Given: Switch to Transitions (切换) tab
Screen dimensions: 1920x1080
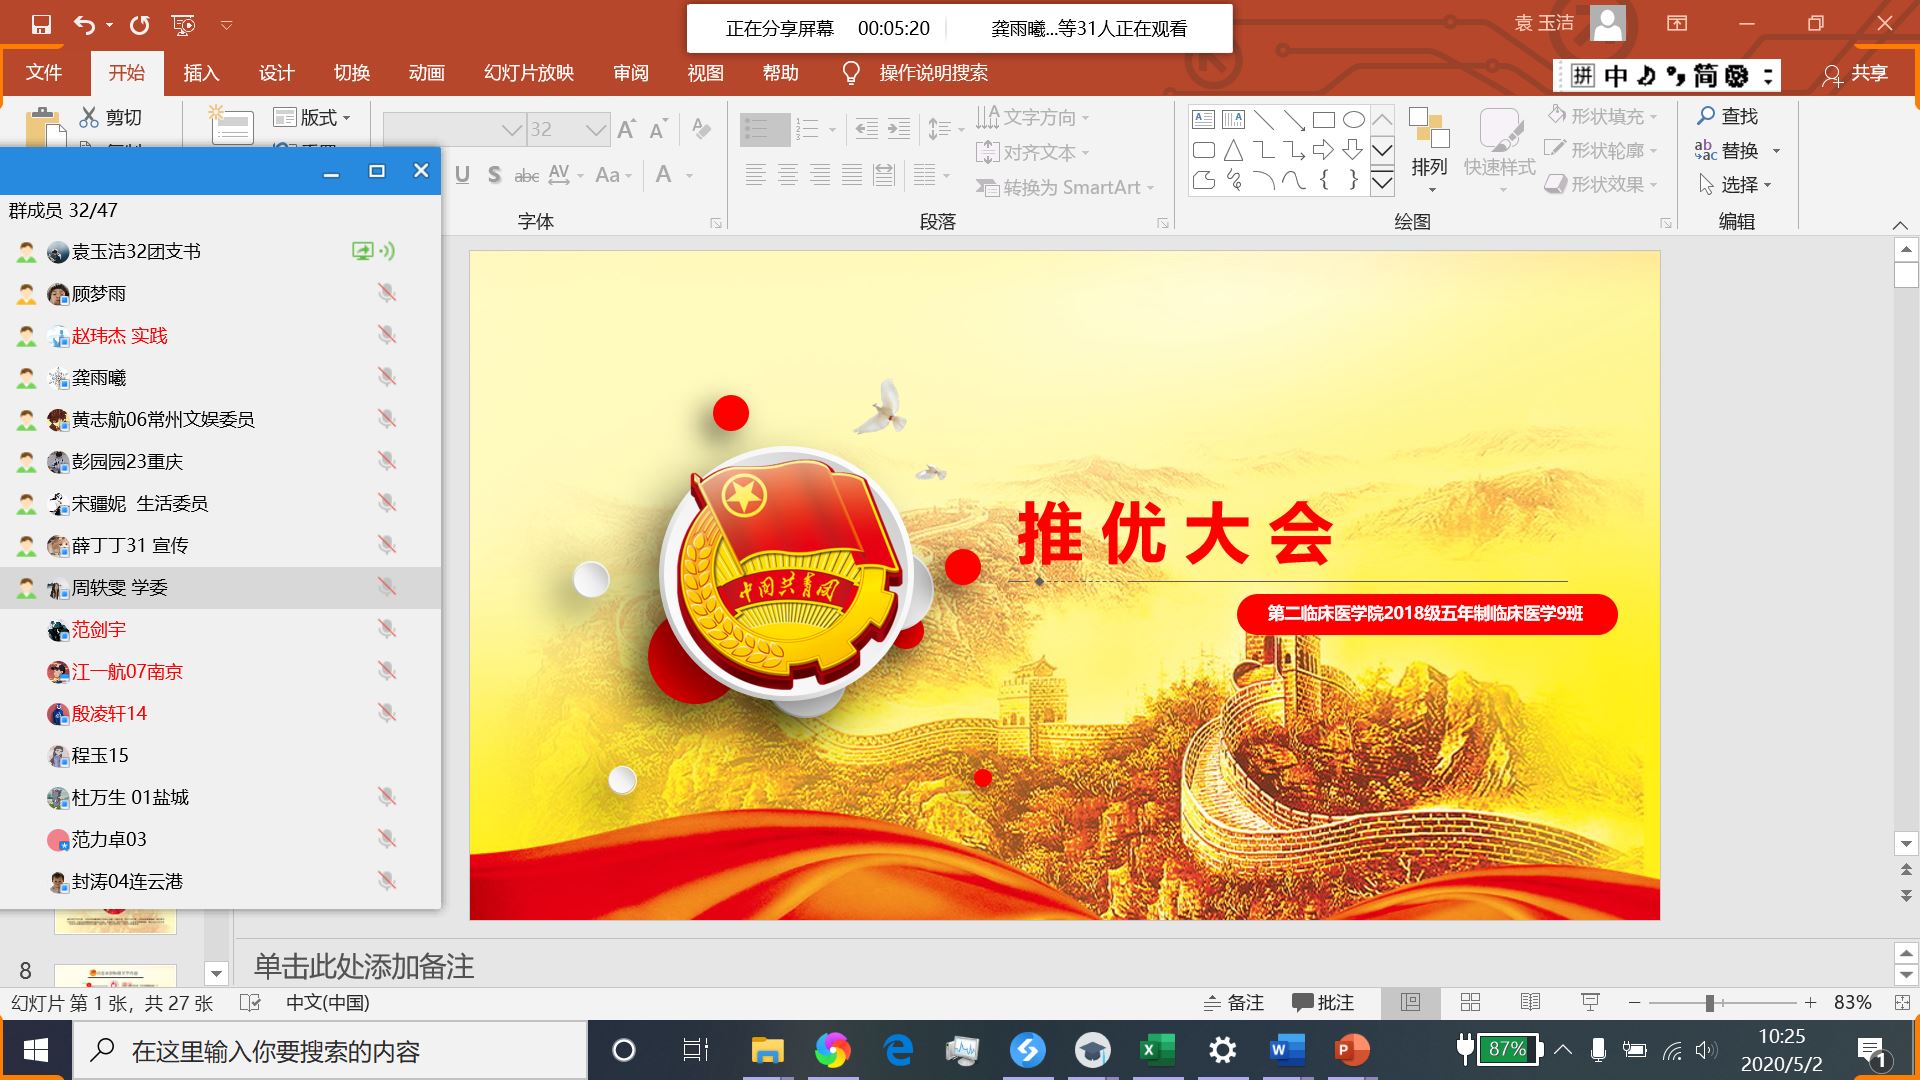Looking at the screenshot, I should click(351, 72).
